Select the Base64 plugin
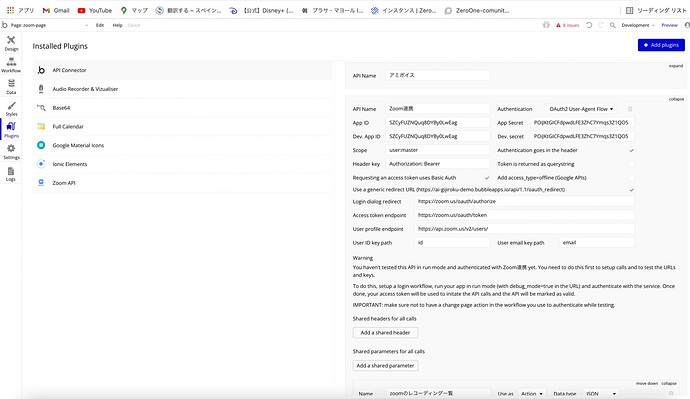This screenshot has width=690, height=399. pyautogui.click(x=183, y=108)
